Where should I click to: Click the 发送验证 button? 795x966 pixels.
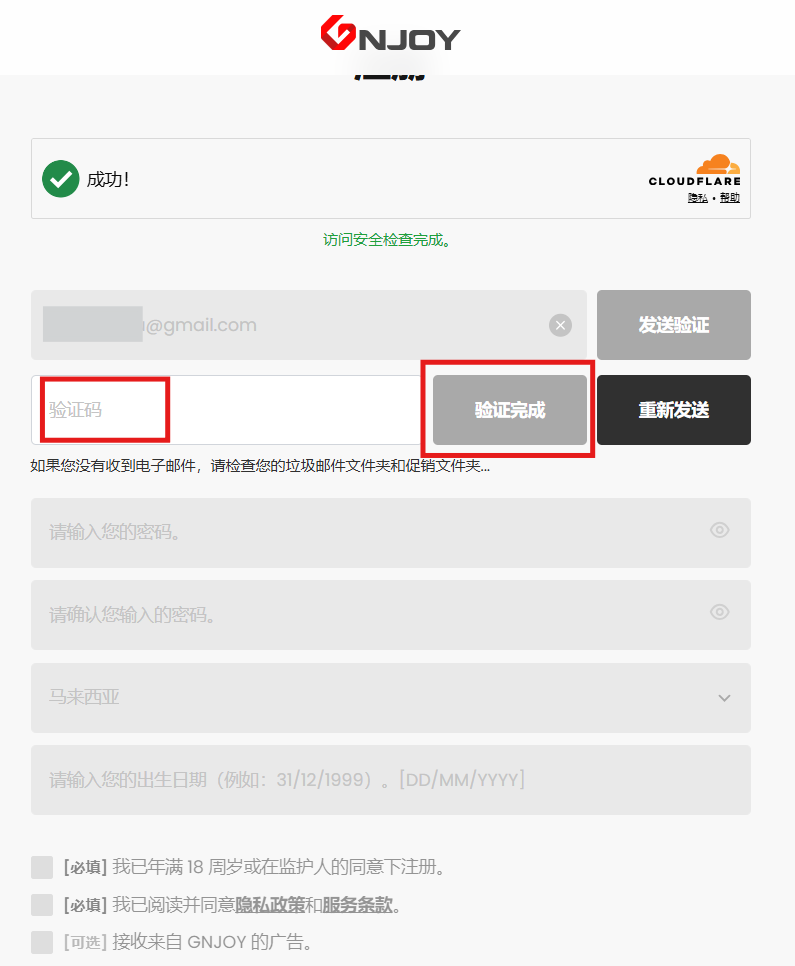point(674,325)
